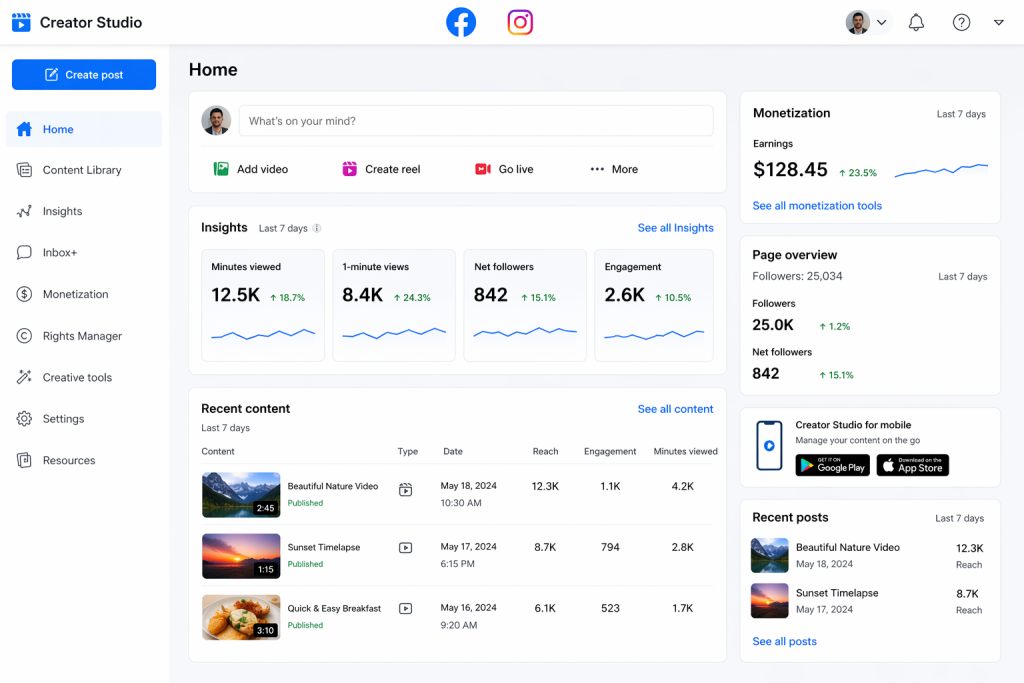Image resolution: width=1024 pixels, height=683 pixels.
Task: Click the reel type icon for Beautiful Nature Video
Action: [x=406, y=490]
